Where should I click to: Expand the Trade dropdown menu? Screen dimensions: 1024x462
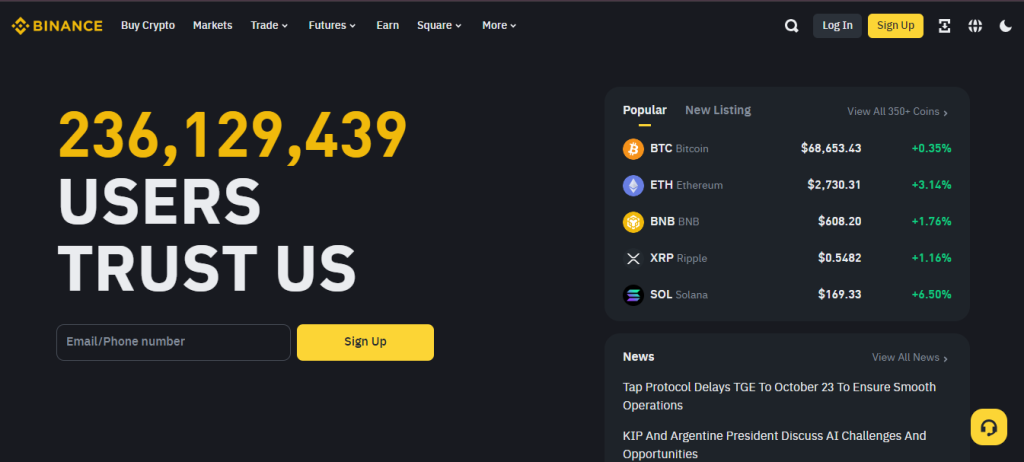[x=270, y=25]
